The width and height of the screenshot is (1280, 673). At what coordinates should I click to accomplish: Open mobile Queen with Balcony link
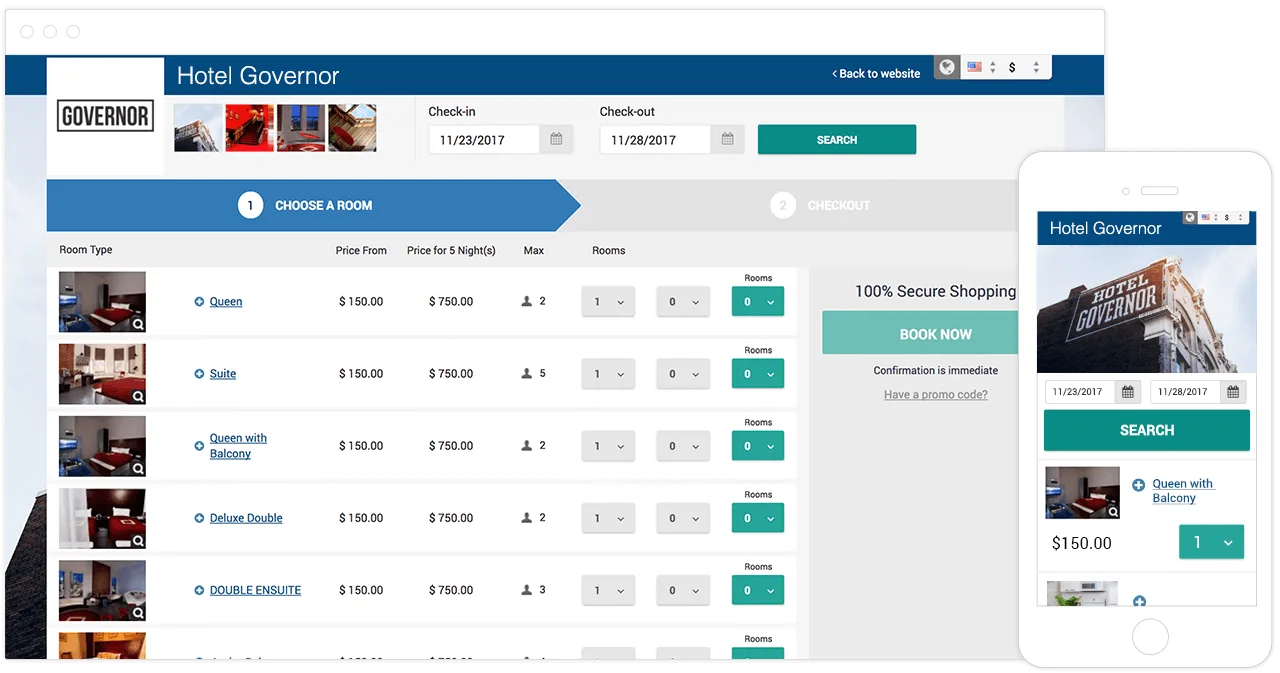[1182, 491]
